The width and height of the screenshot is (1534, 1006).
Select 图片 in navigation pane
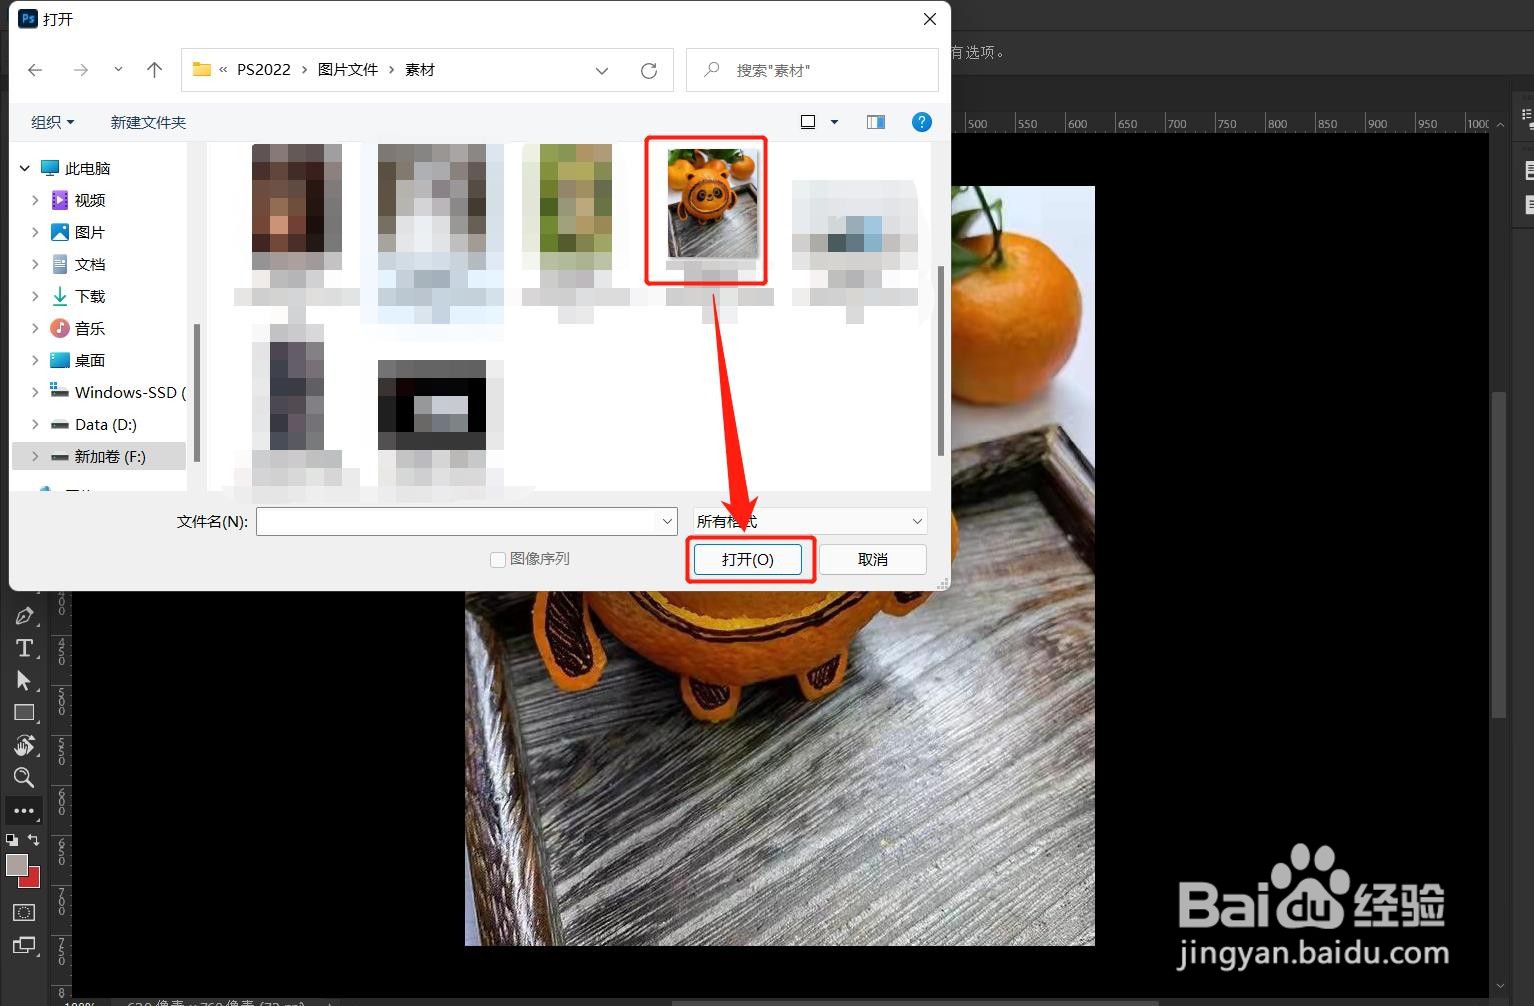(90, 232)
